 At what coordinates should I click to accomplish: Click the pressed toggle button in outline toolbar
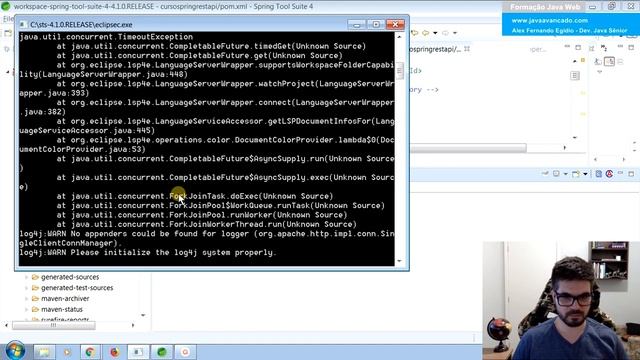click(609, 62)
